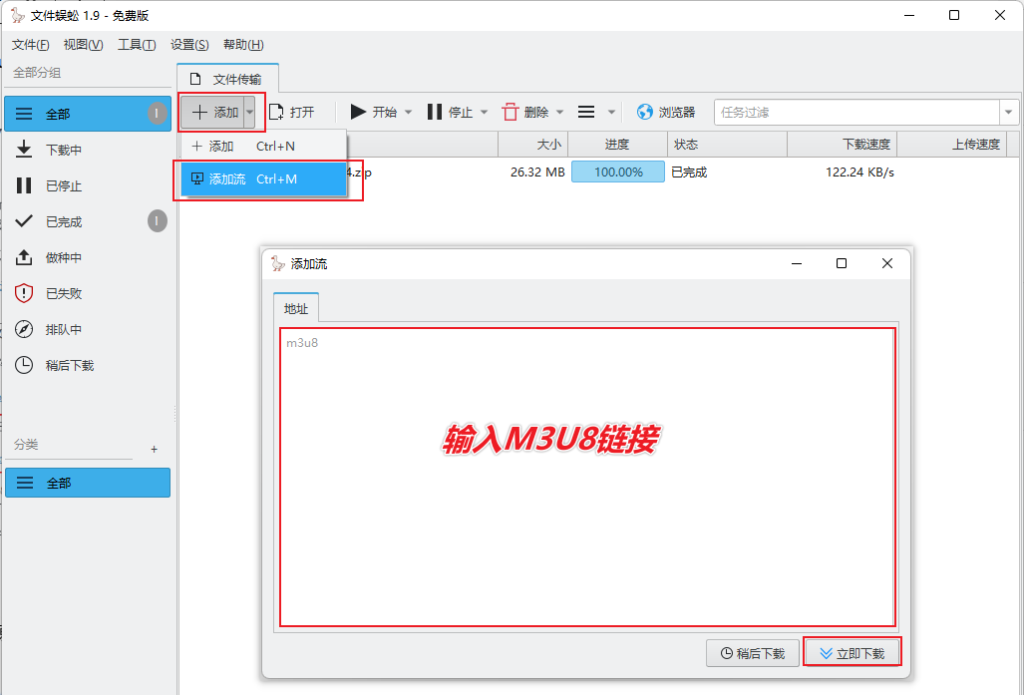The width and height of the screenshot is (1024, 695).
Task: Switch to the 地址 tab in dialog
Action: tap(296, 309)
